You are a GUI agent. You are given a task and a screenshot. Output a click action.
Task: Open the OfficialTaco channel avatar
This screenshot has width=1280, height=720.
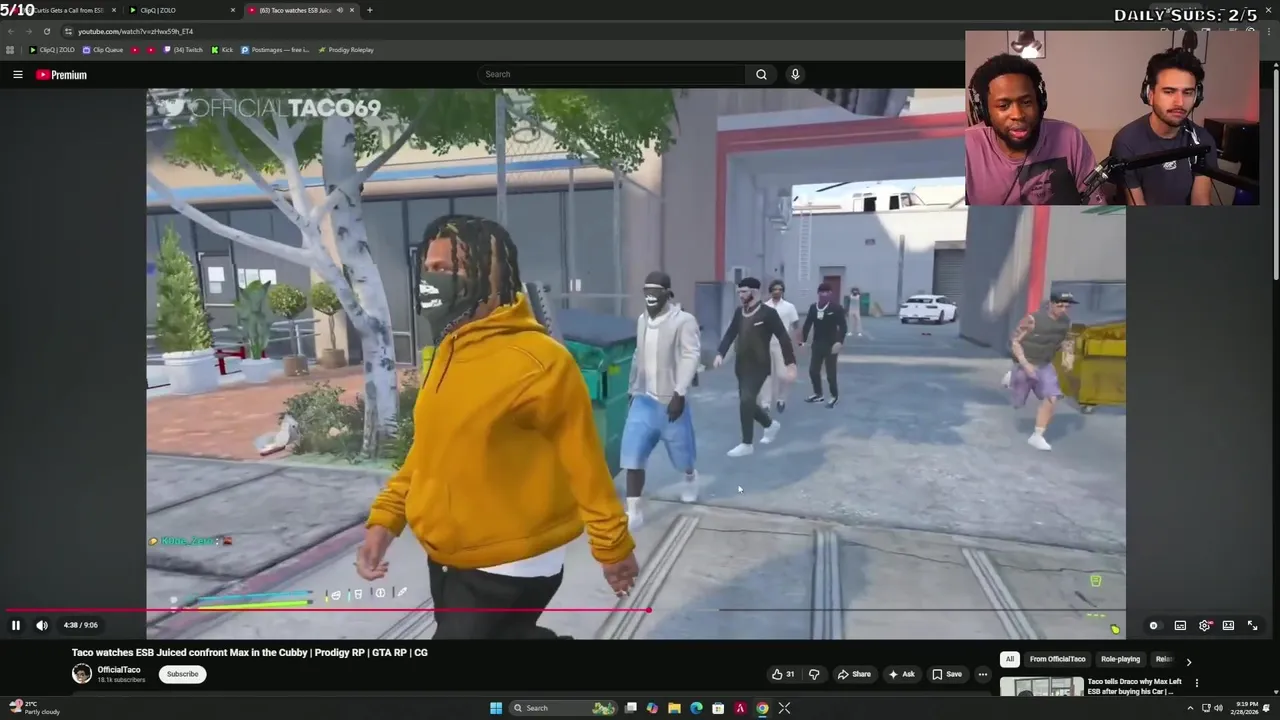pos(82,674)
